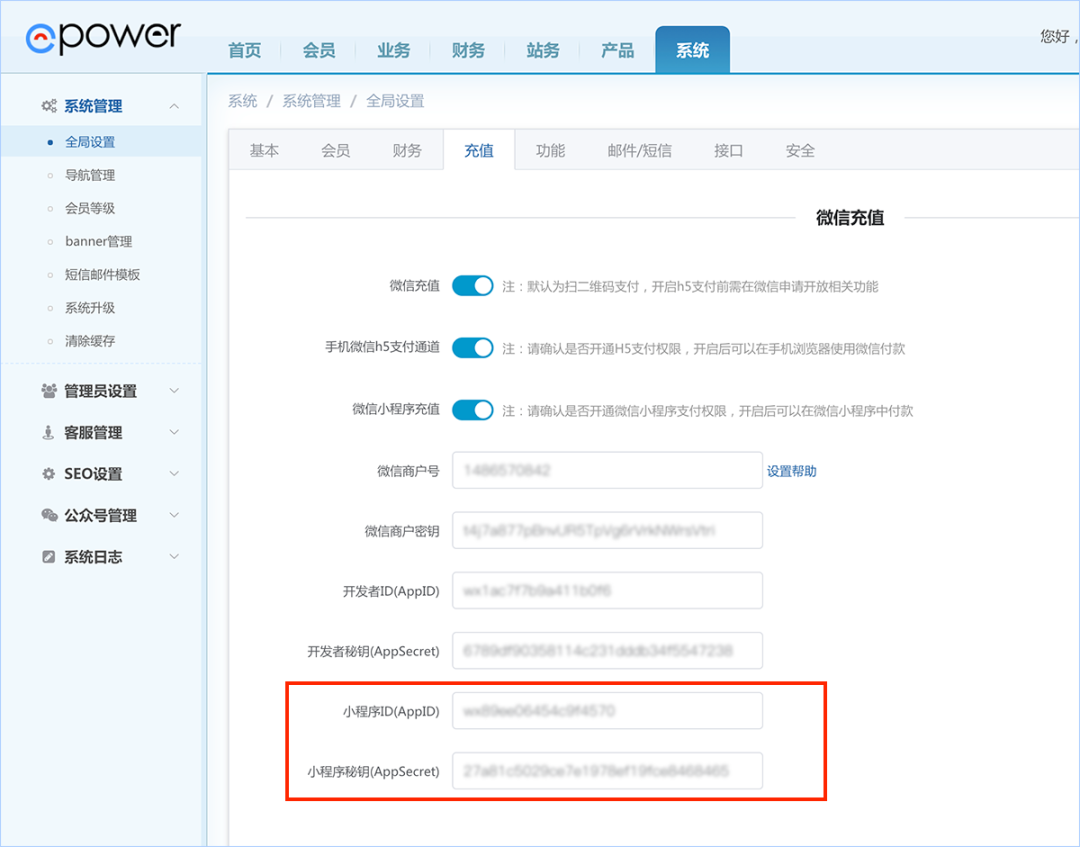Click the 开发者秘钥(AppSecret) input field

point(607,650)
